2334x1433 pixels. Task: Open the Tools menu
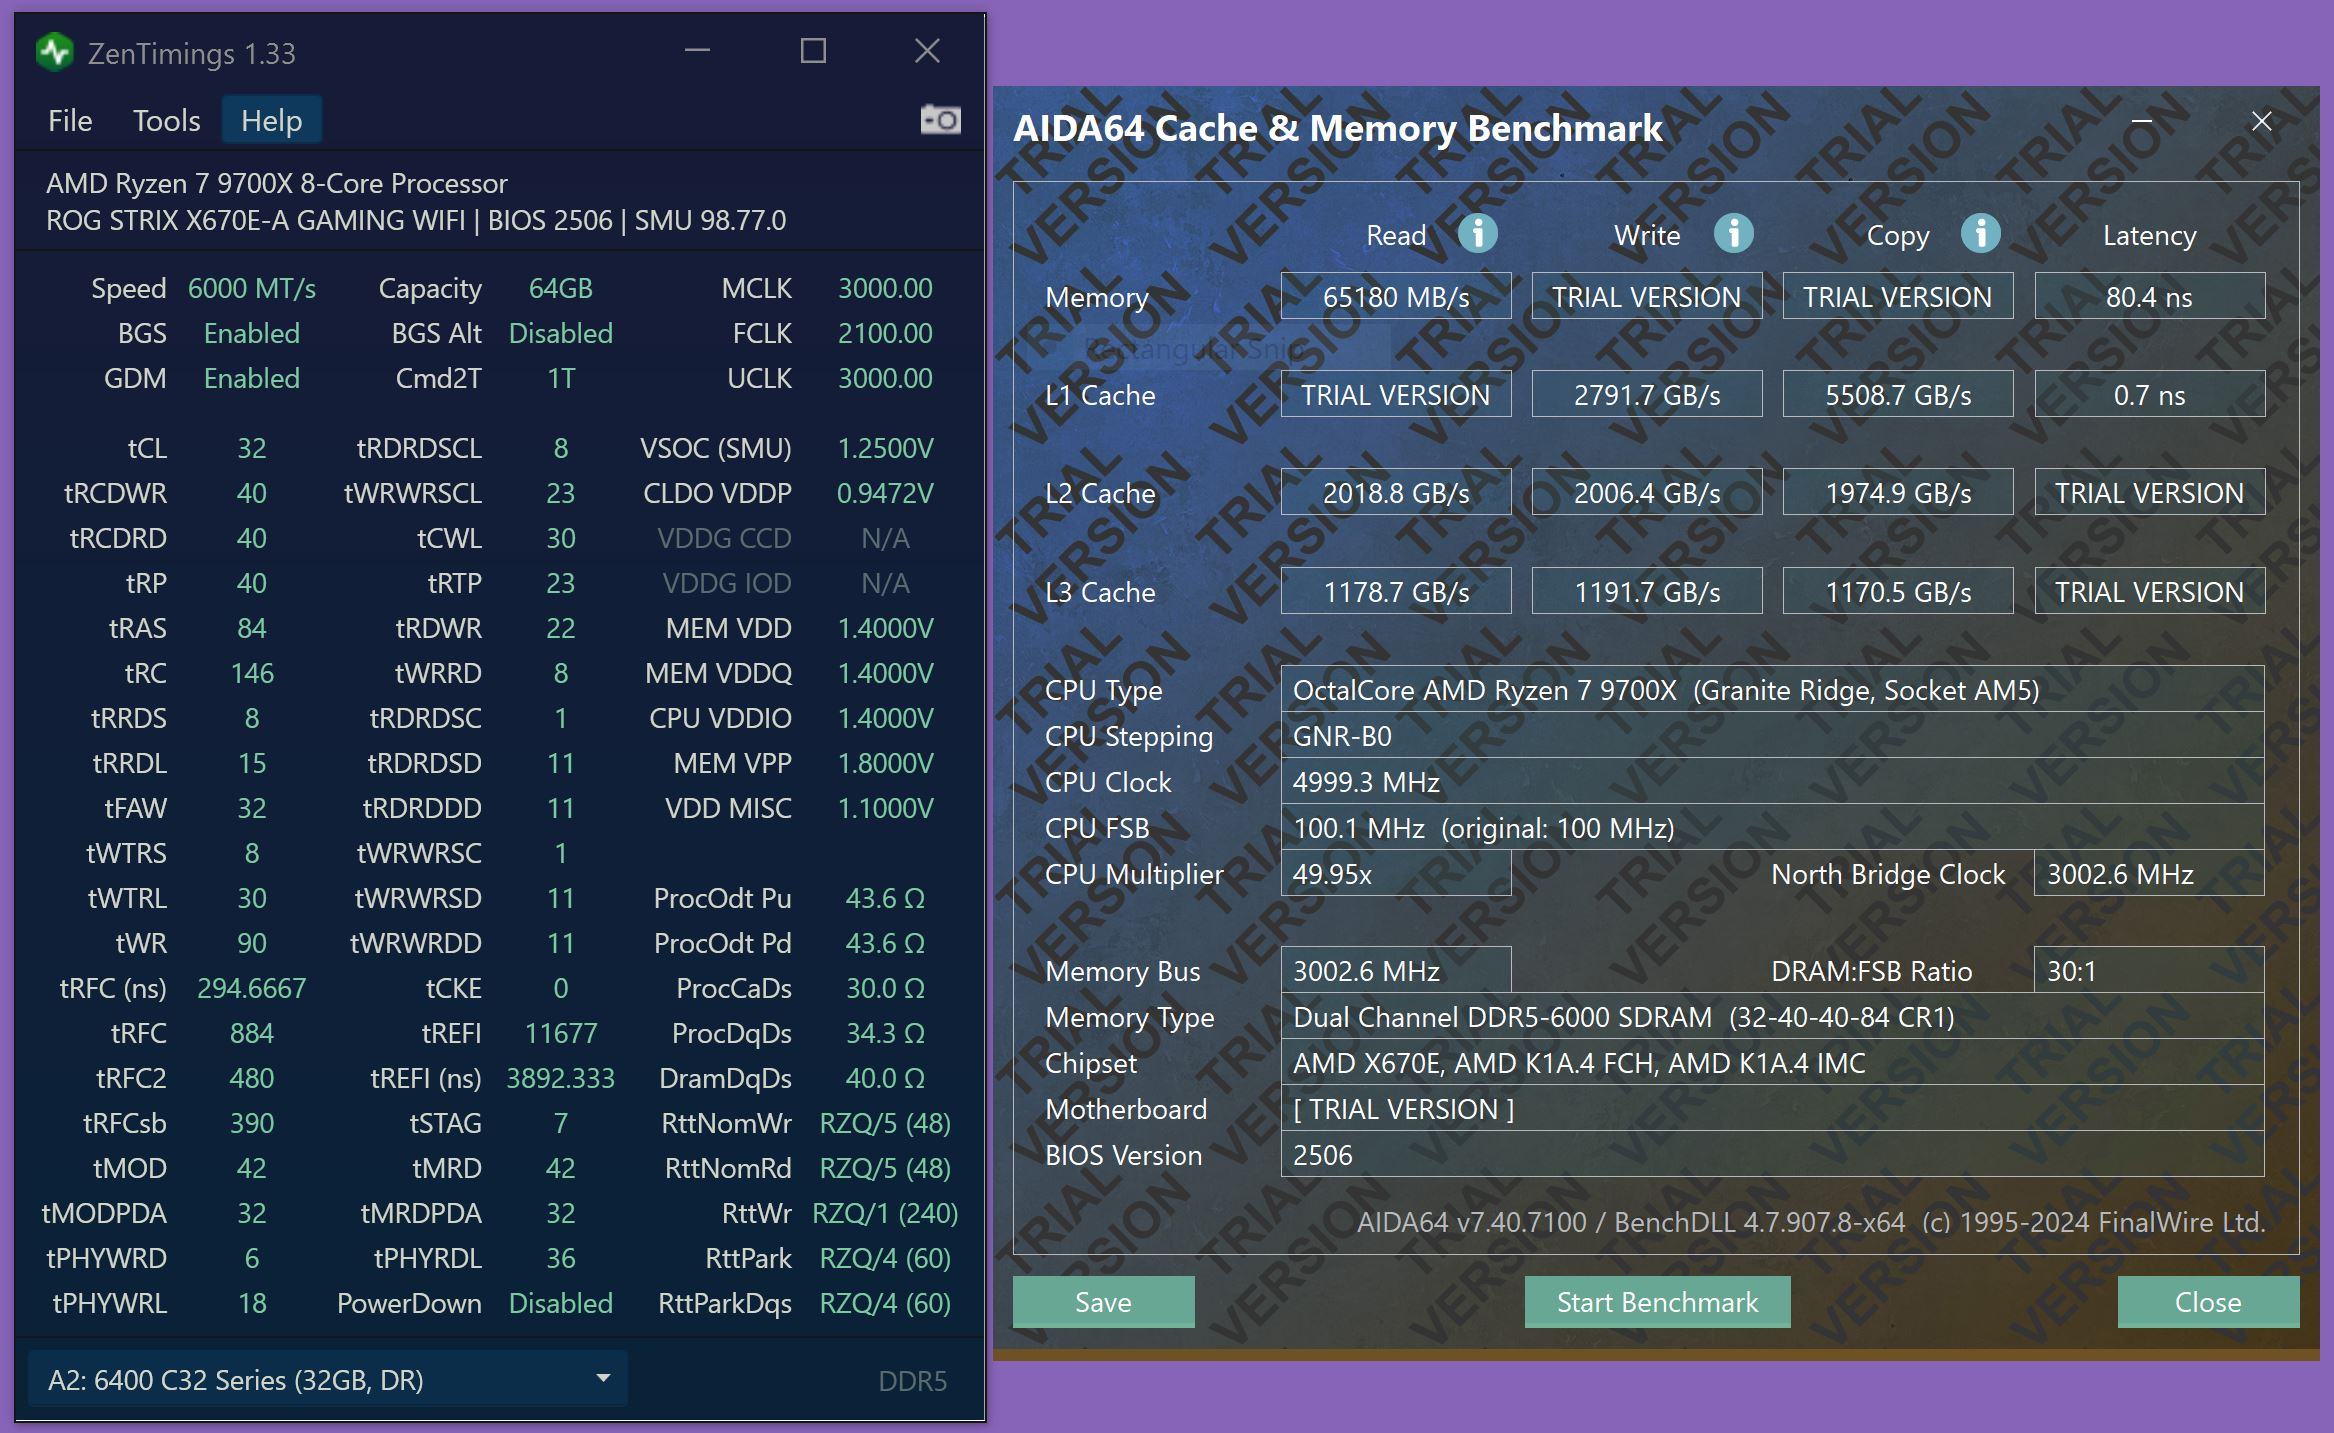(166, 121)
